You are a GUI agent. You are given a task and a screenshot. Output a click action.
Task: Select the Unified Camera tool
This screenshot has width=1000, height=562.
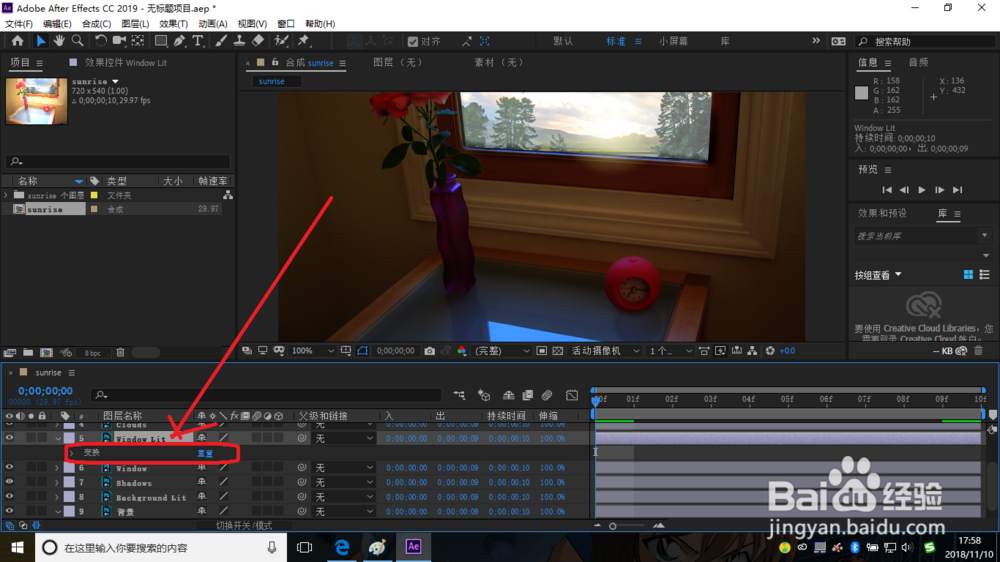[119, 41]
